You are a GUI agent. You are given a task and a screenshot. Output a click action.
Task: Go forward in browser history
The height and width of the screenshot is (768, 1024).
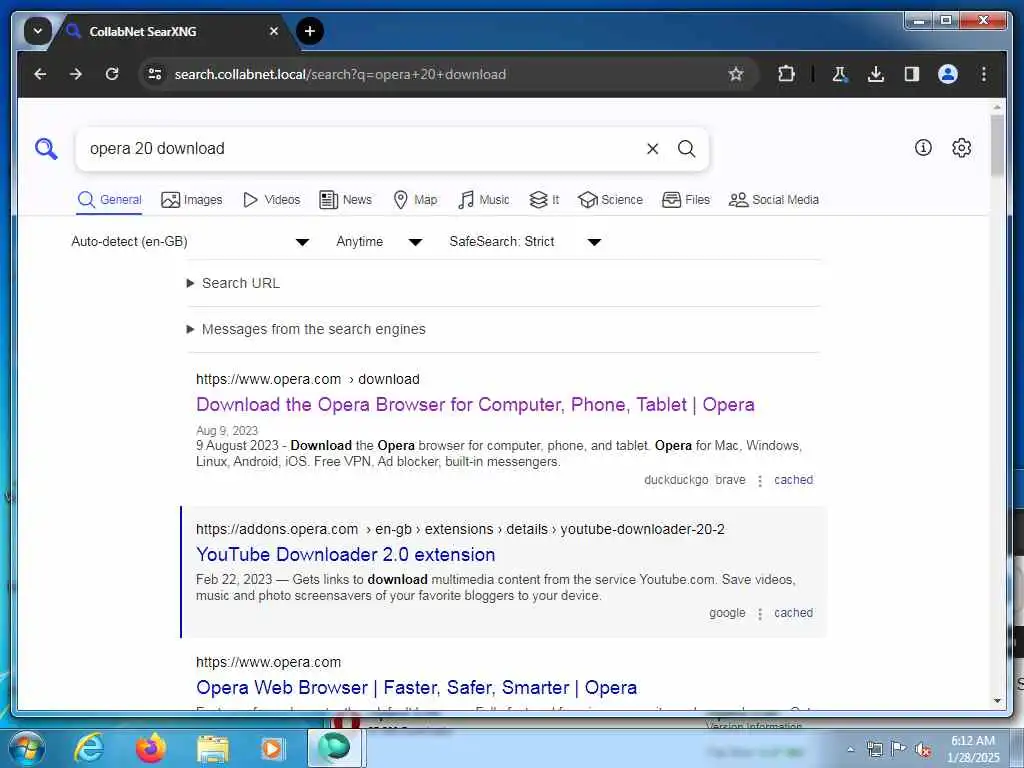76,74
